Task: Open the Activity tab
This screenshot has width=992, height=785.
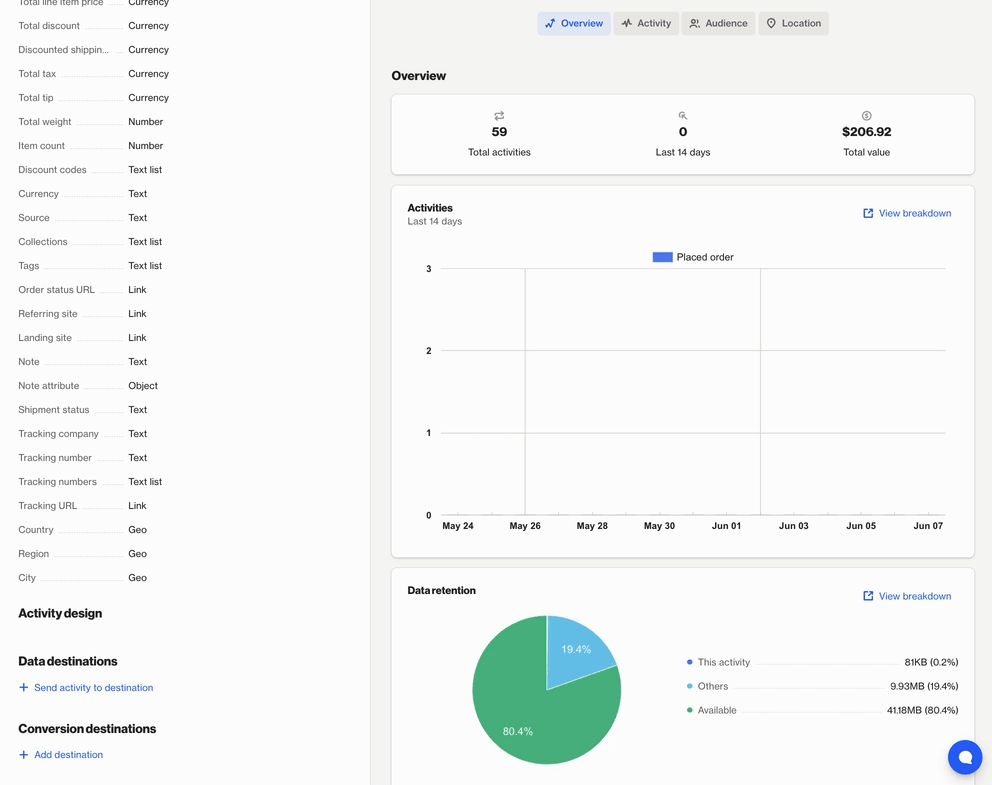Action: (646, 23)
